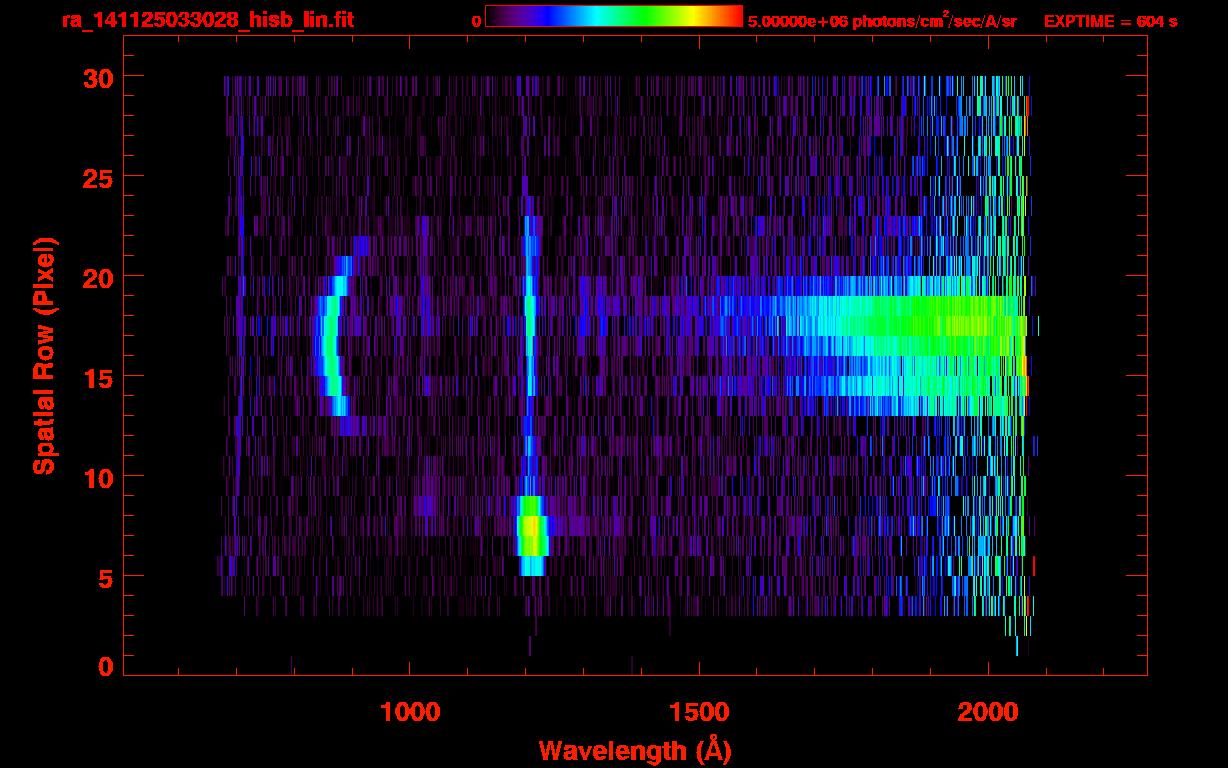This screenshot has height=768, width=1228.
Task: Click the y-axis tick label 10
Action: (x=98, y=477)
